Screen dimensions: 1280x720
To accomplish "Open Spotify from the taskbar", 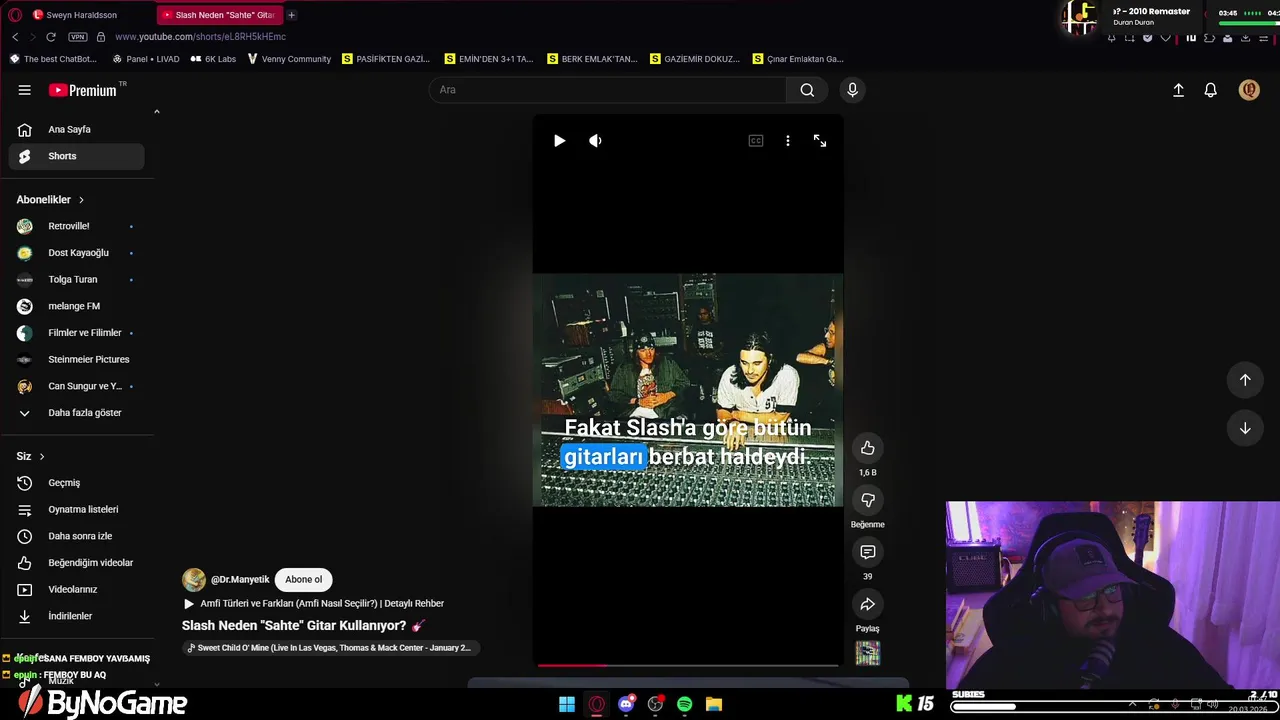I will pyautogui.click(x=684, y=704).
